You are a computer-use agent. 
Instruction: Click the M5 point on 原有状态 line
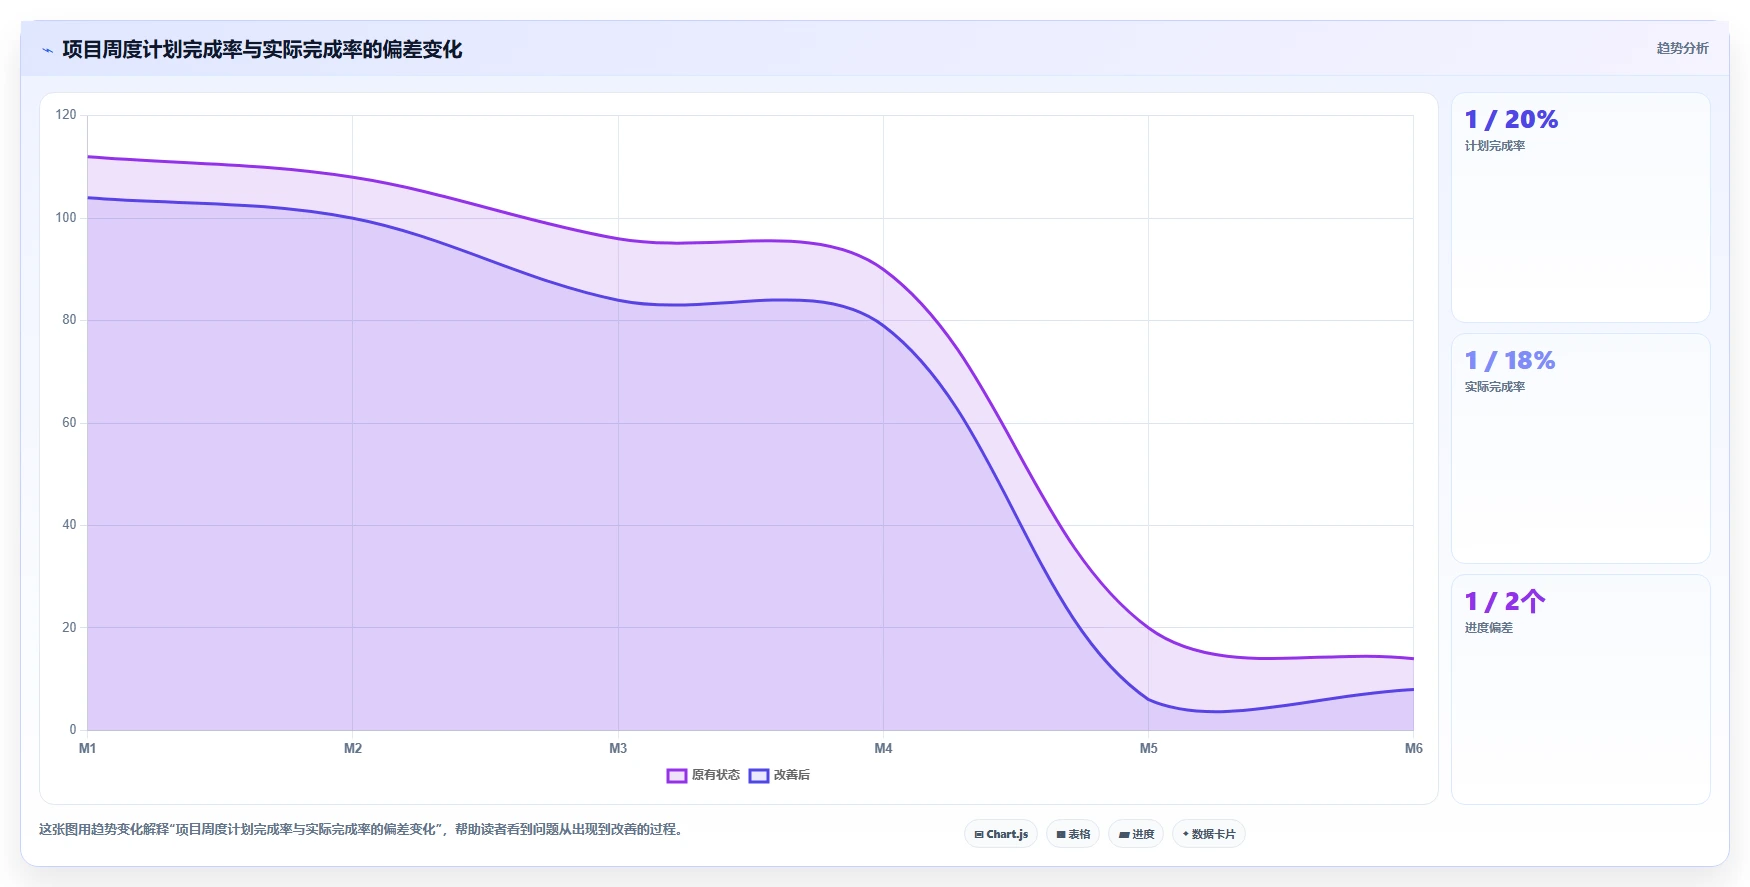(x=1148, y=628)
